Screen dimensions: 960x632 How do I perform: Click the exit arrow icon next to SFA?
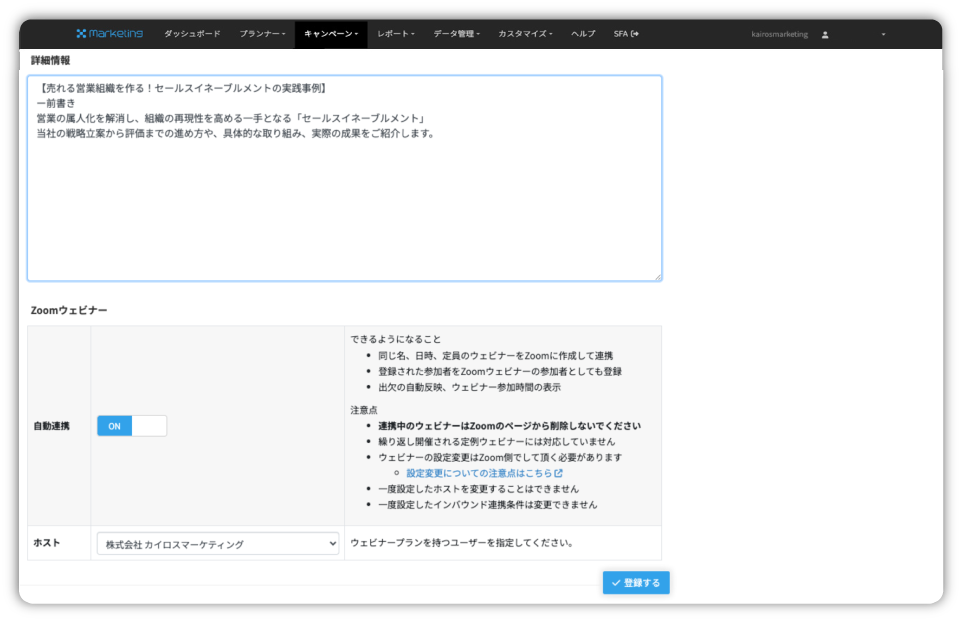click(634, 33)
